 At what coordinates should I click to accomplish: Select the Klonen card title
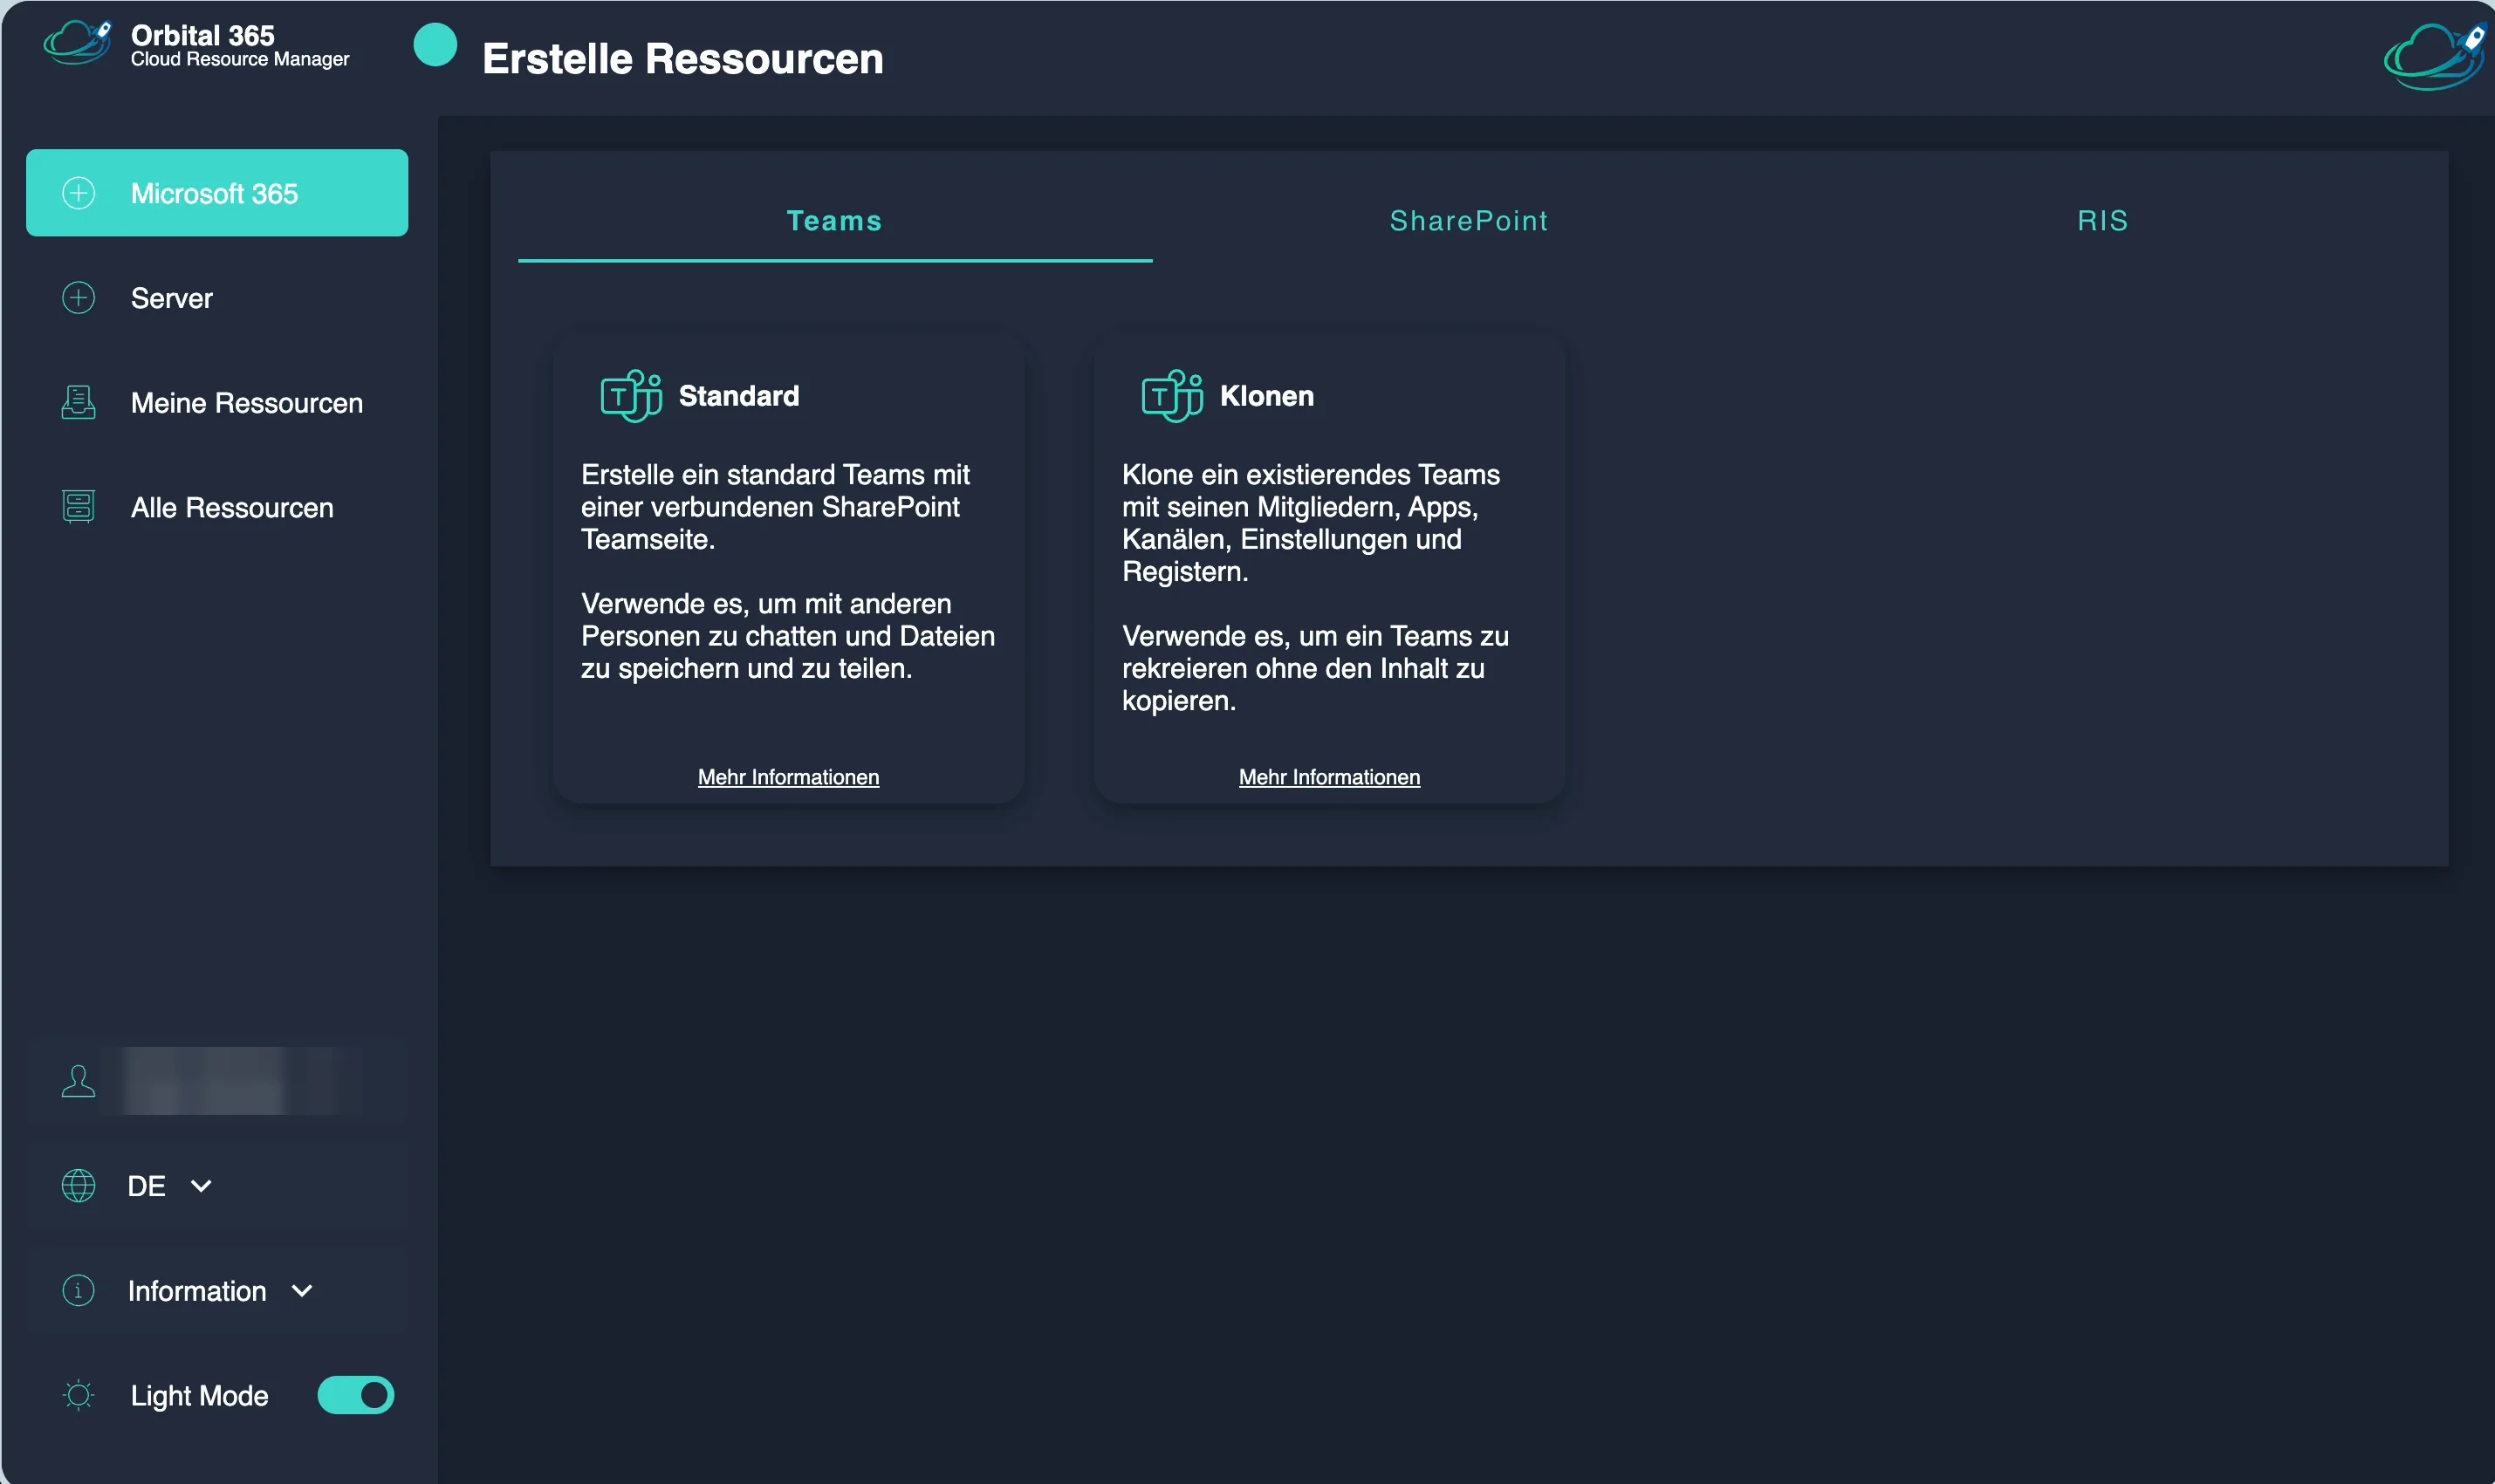click(x=1267, y=396)
